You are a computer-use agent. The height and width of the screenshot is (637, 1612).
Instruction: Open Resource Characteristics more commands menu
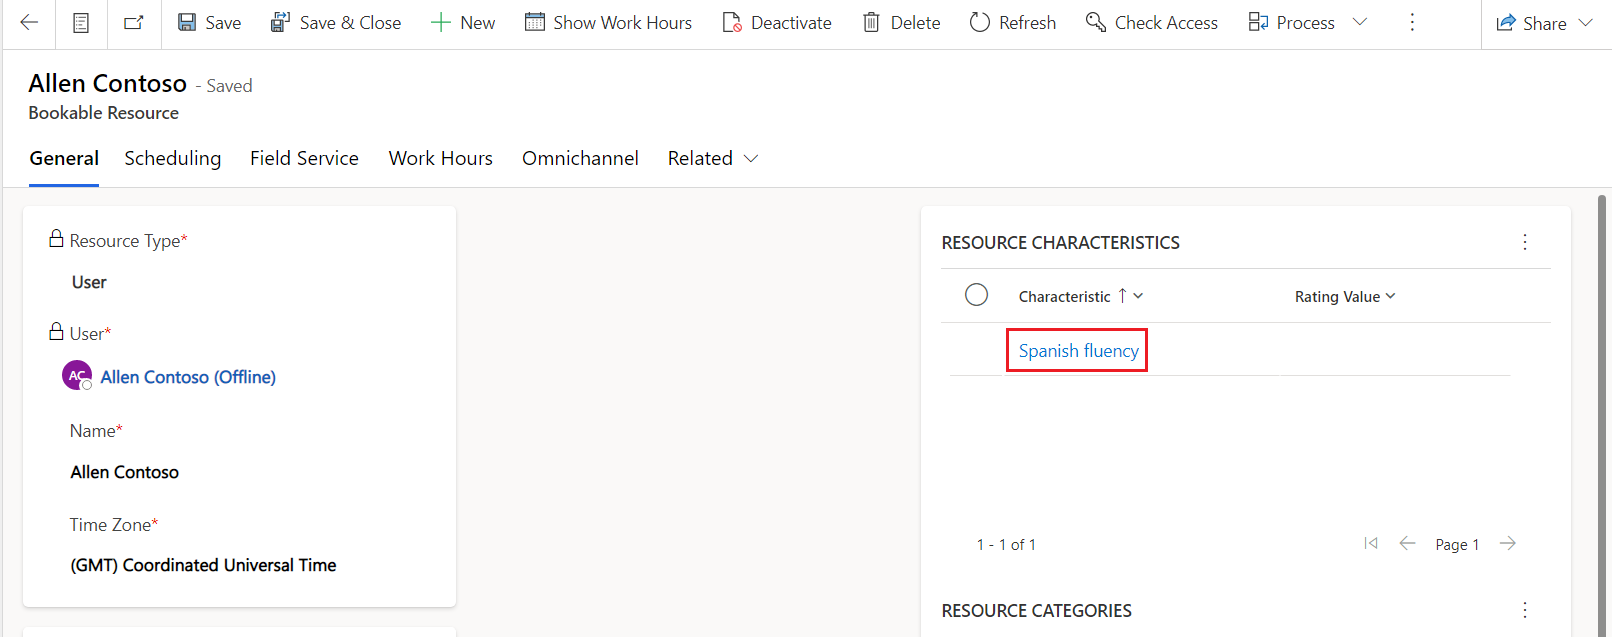(x=1525, y=242)
